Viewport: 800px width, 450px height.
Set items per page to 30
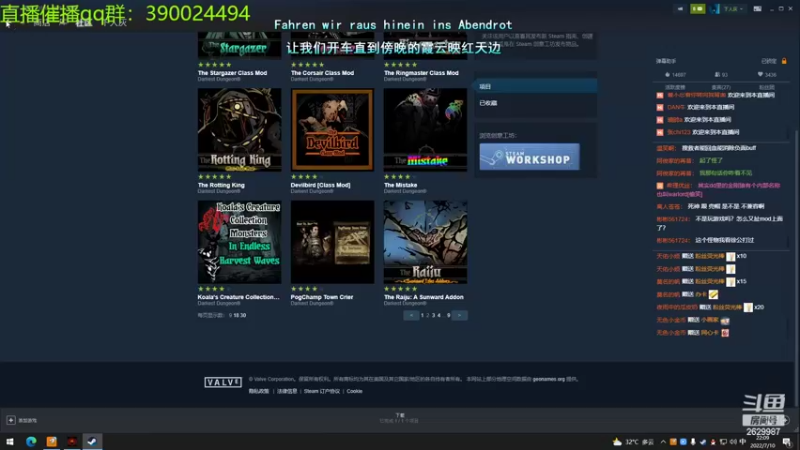pyautogui.click(x=243, y=315)
